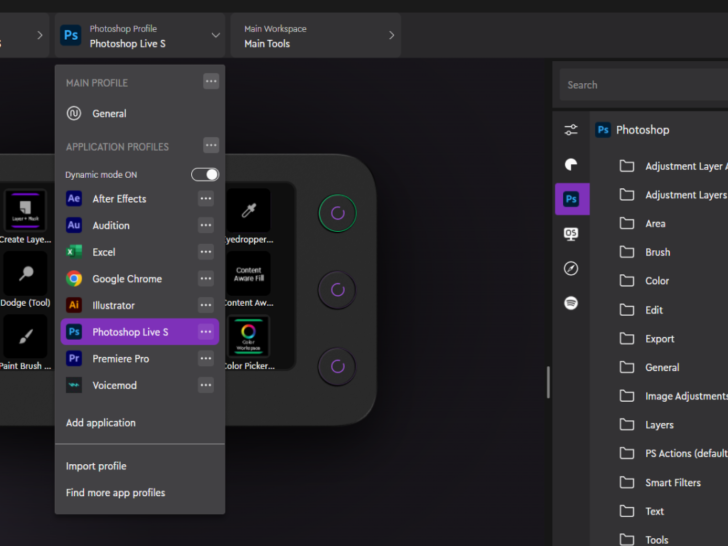Open the OS actions sidebar icon
The image size is (728, 546).
[571, 234]
